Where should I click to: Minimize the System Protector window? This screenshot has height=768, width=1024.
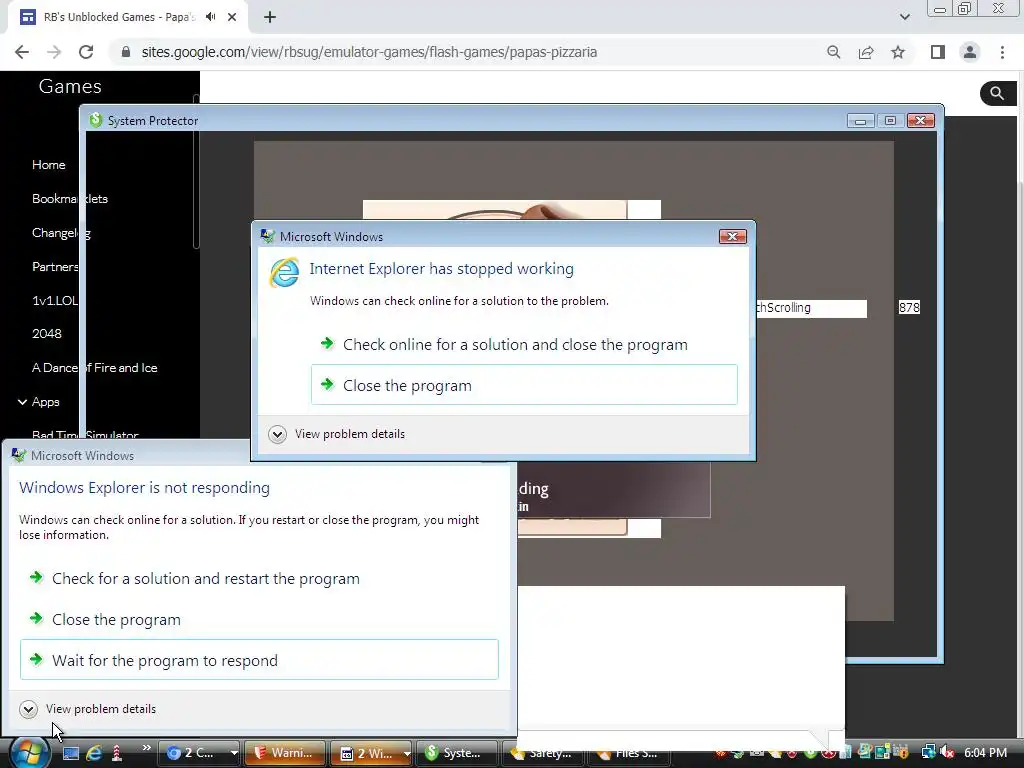coord(861,121)
